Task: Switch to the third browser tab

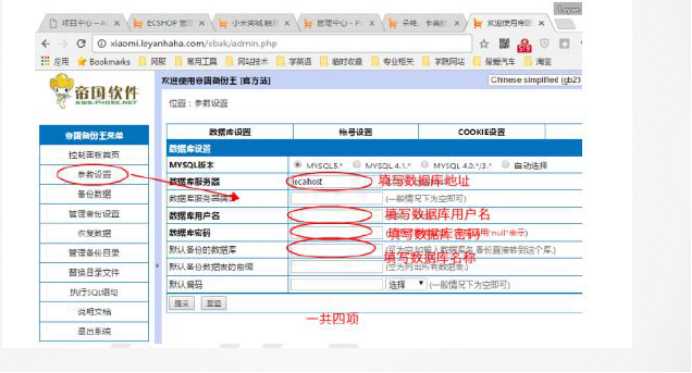Action: click(254, 23)
